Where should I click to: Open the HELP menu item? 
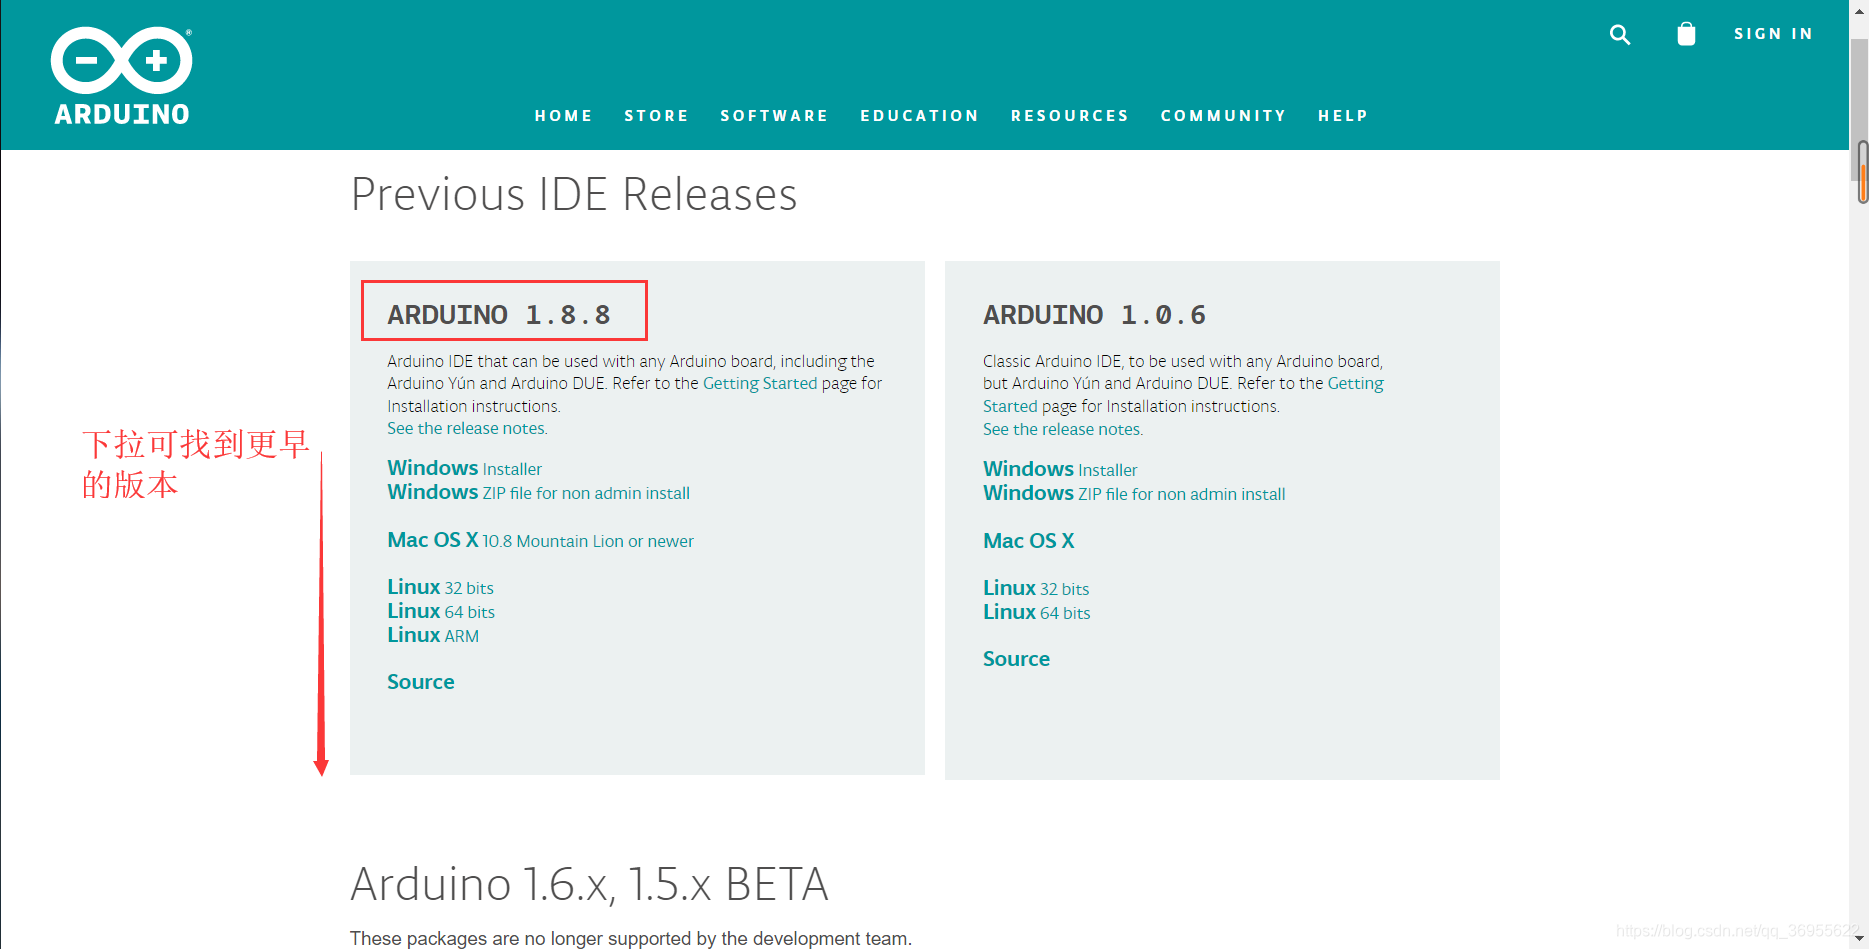(x=1343, y=116)
